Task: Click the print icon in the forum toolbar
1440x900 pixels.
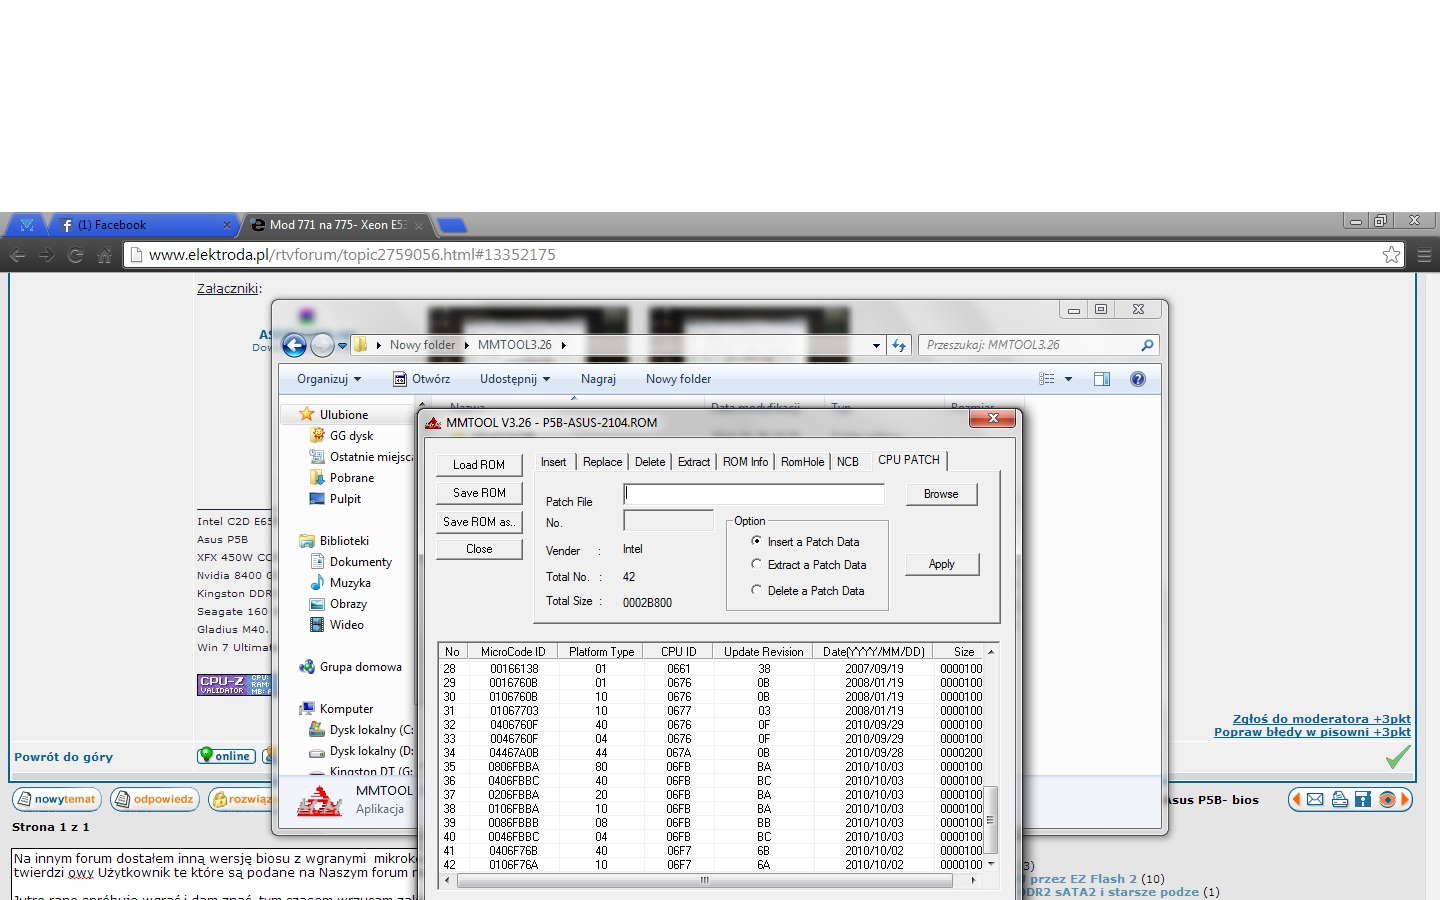Action: [1339, 800]
